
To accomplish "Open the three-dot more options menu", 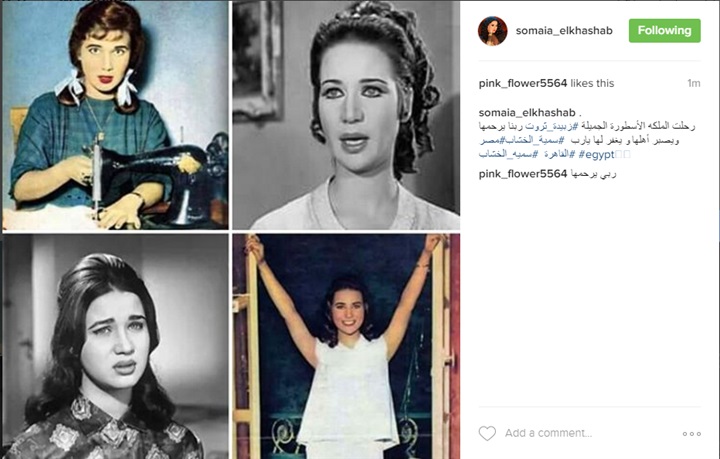I will tap(692, 433).
